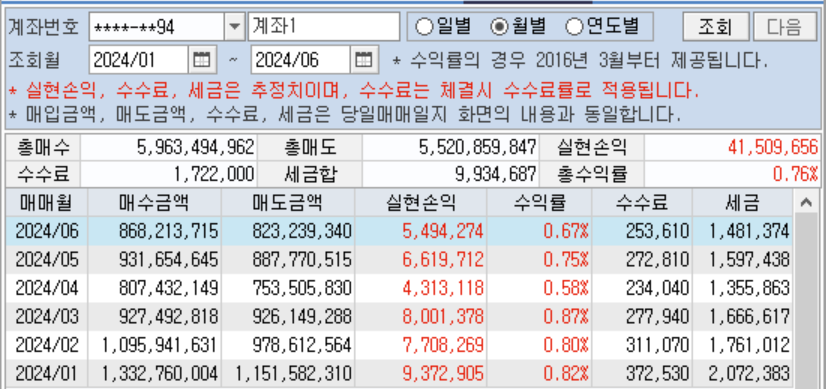Click realized profit 4,313,118 cell
The image size is (826, 389).
pyautogui.click(x=421, y=288)
